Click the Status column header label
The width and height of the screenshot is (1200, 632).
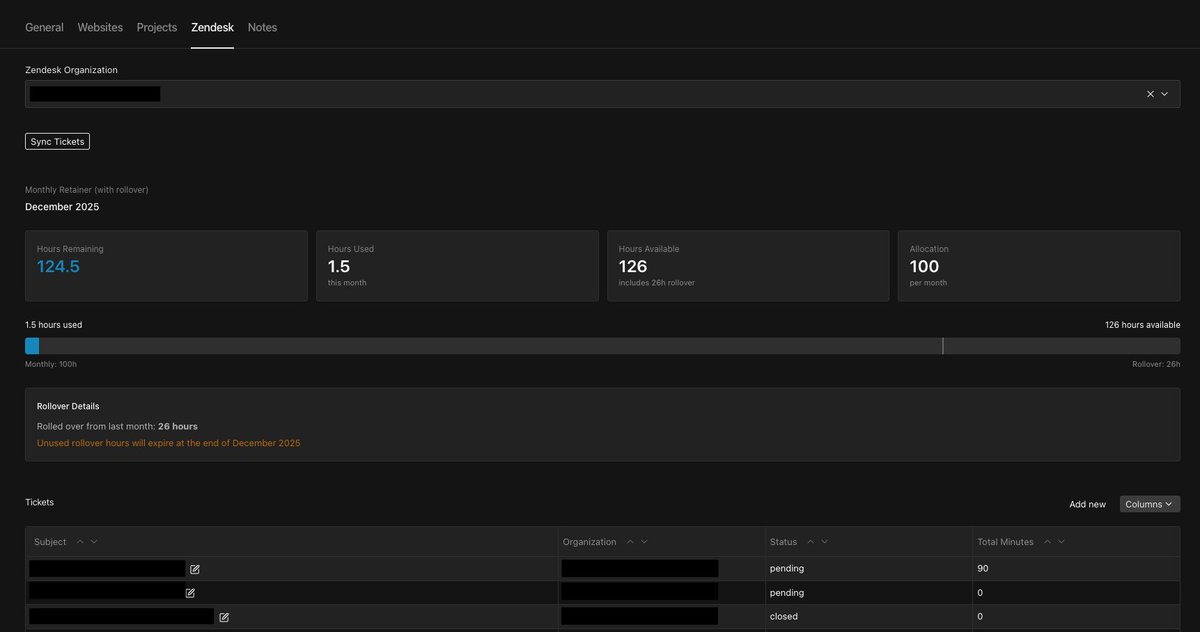783,542
